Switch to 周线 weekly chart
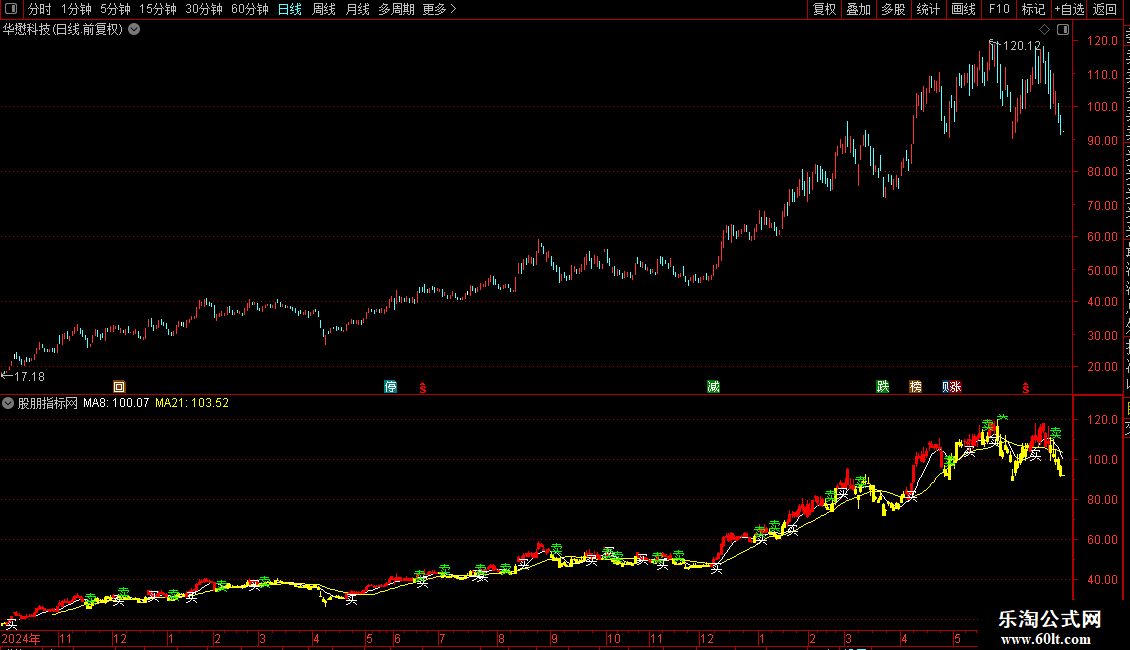Screen dimensions: 1130x650 [324, 9]
